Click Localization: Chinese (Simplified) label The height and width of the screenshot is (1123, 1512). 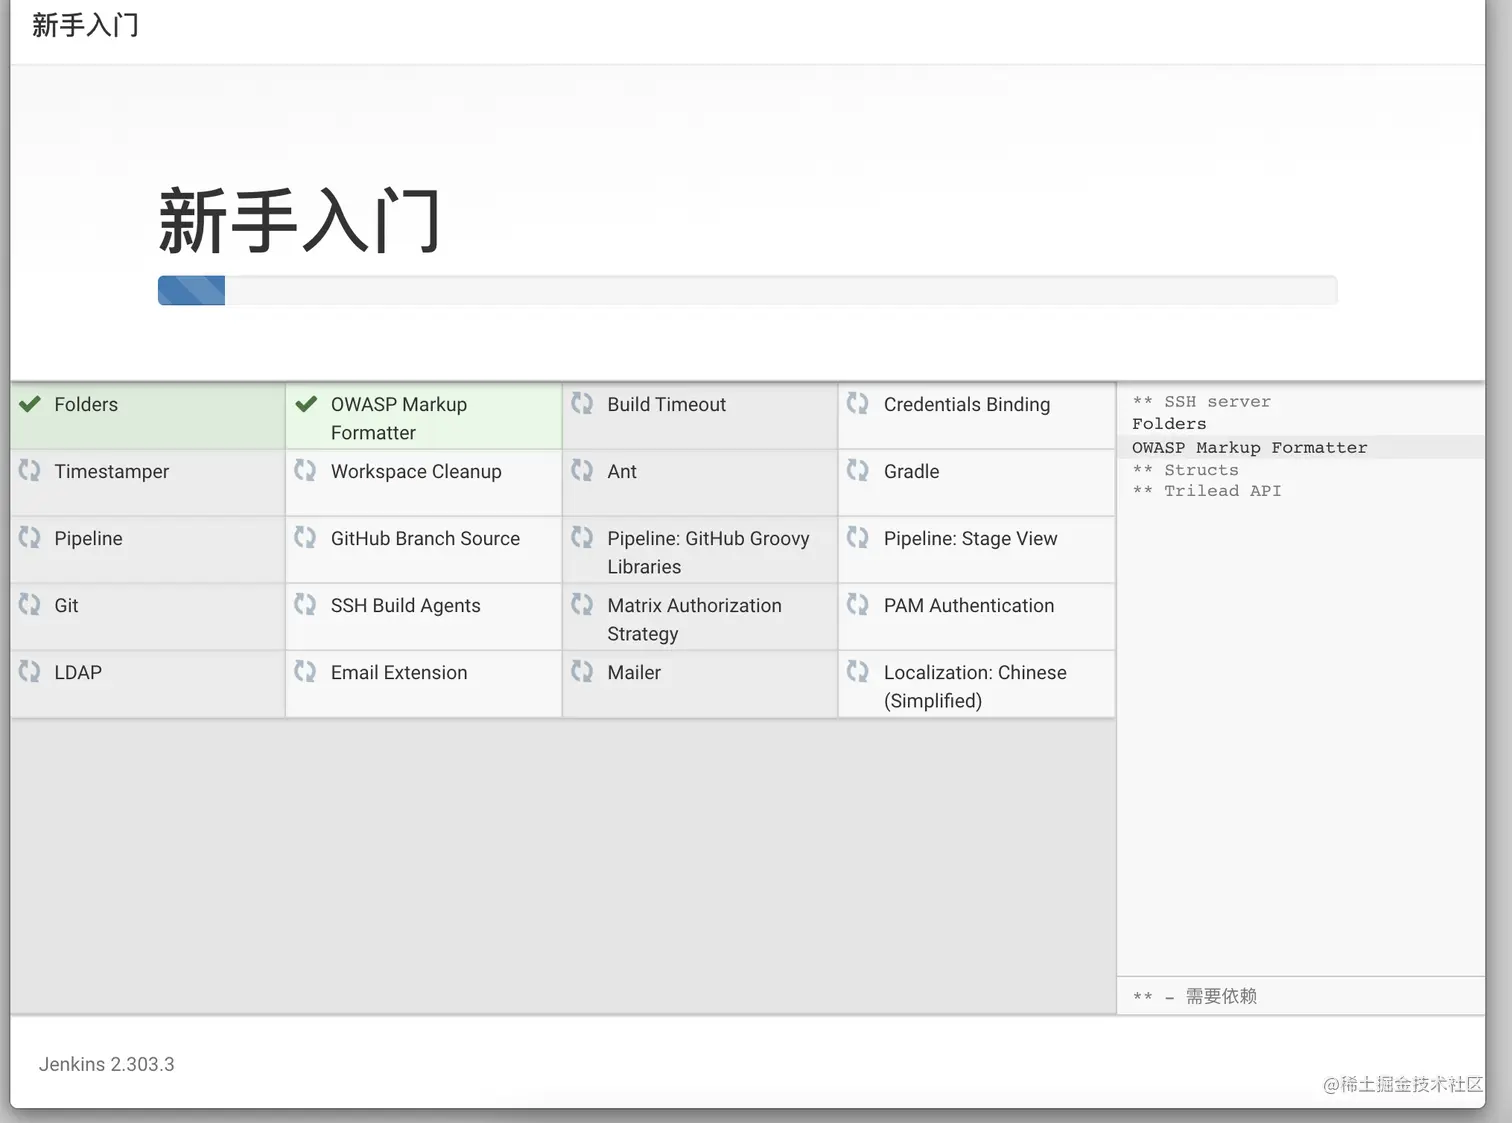pos(975,686)
